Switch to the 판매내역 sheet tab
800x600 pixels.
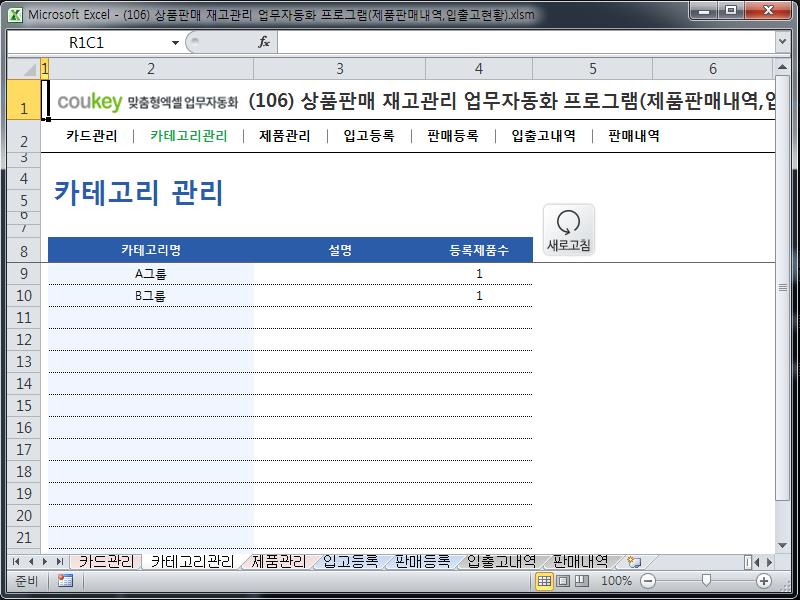581,562
